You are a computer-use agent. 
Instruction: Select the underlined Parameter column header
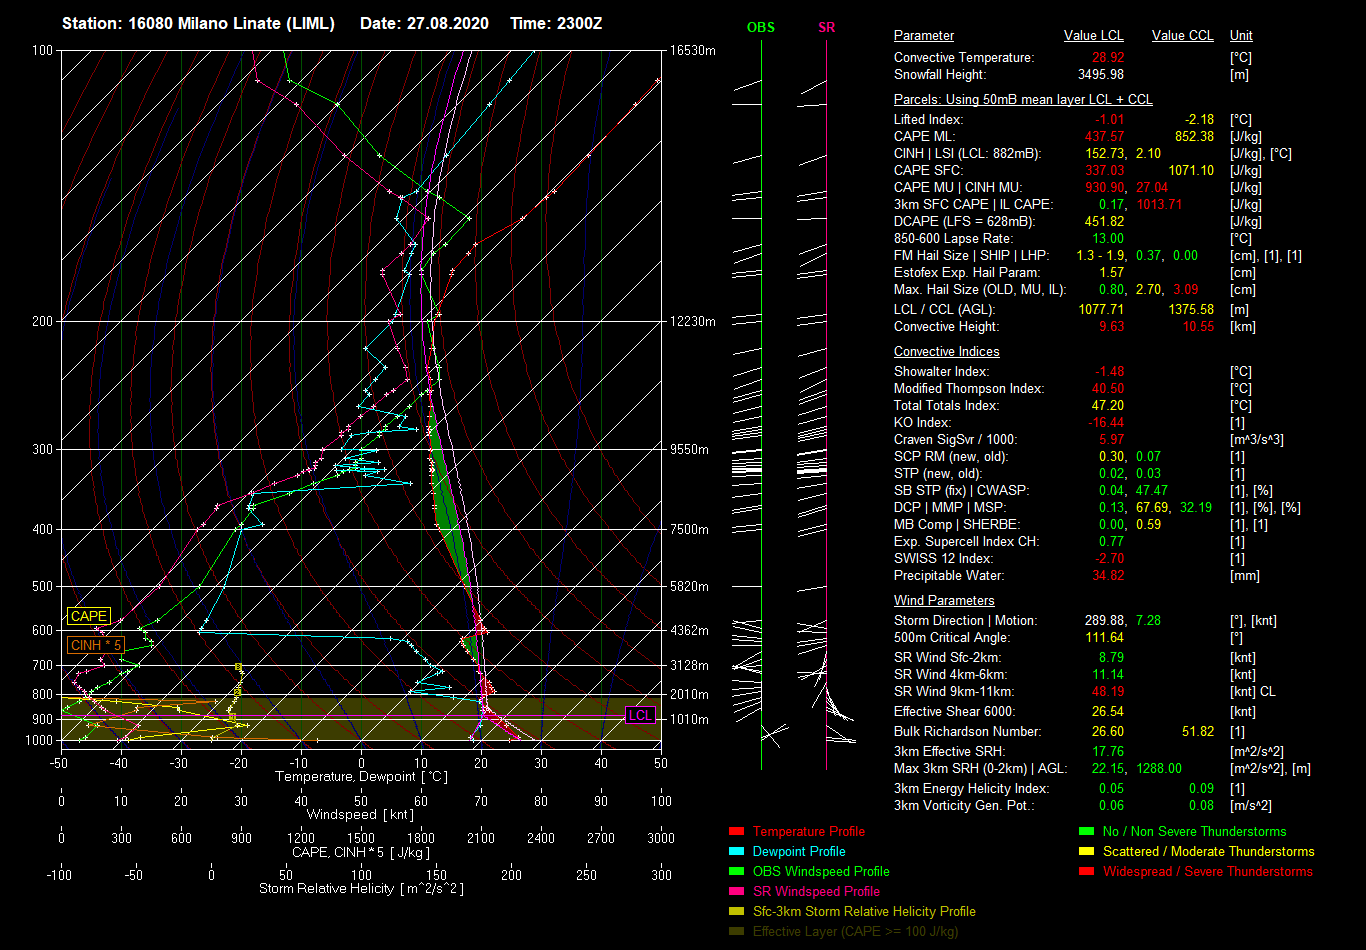[923, 36]
